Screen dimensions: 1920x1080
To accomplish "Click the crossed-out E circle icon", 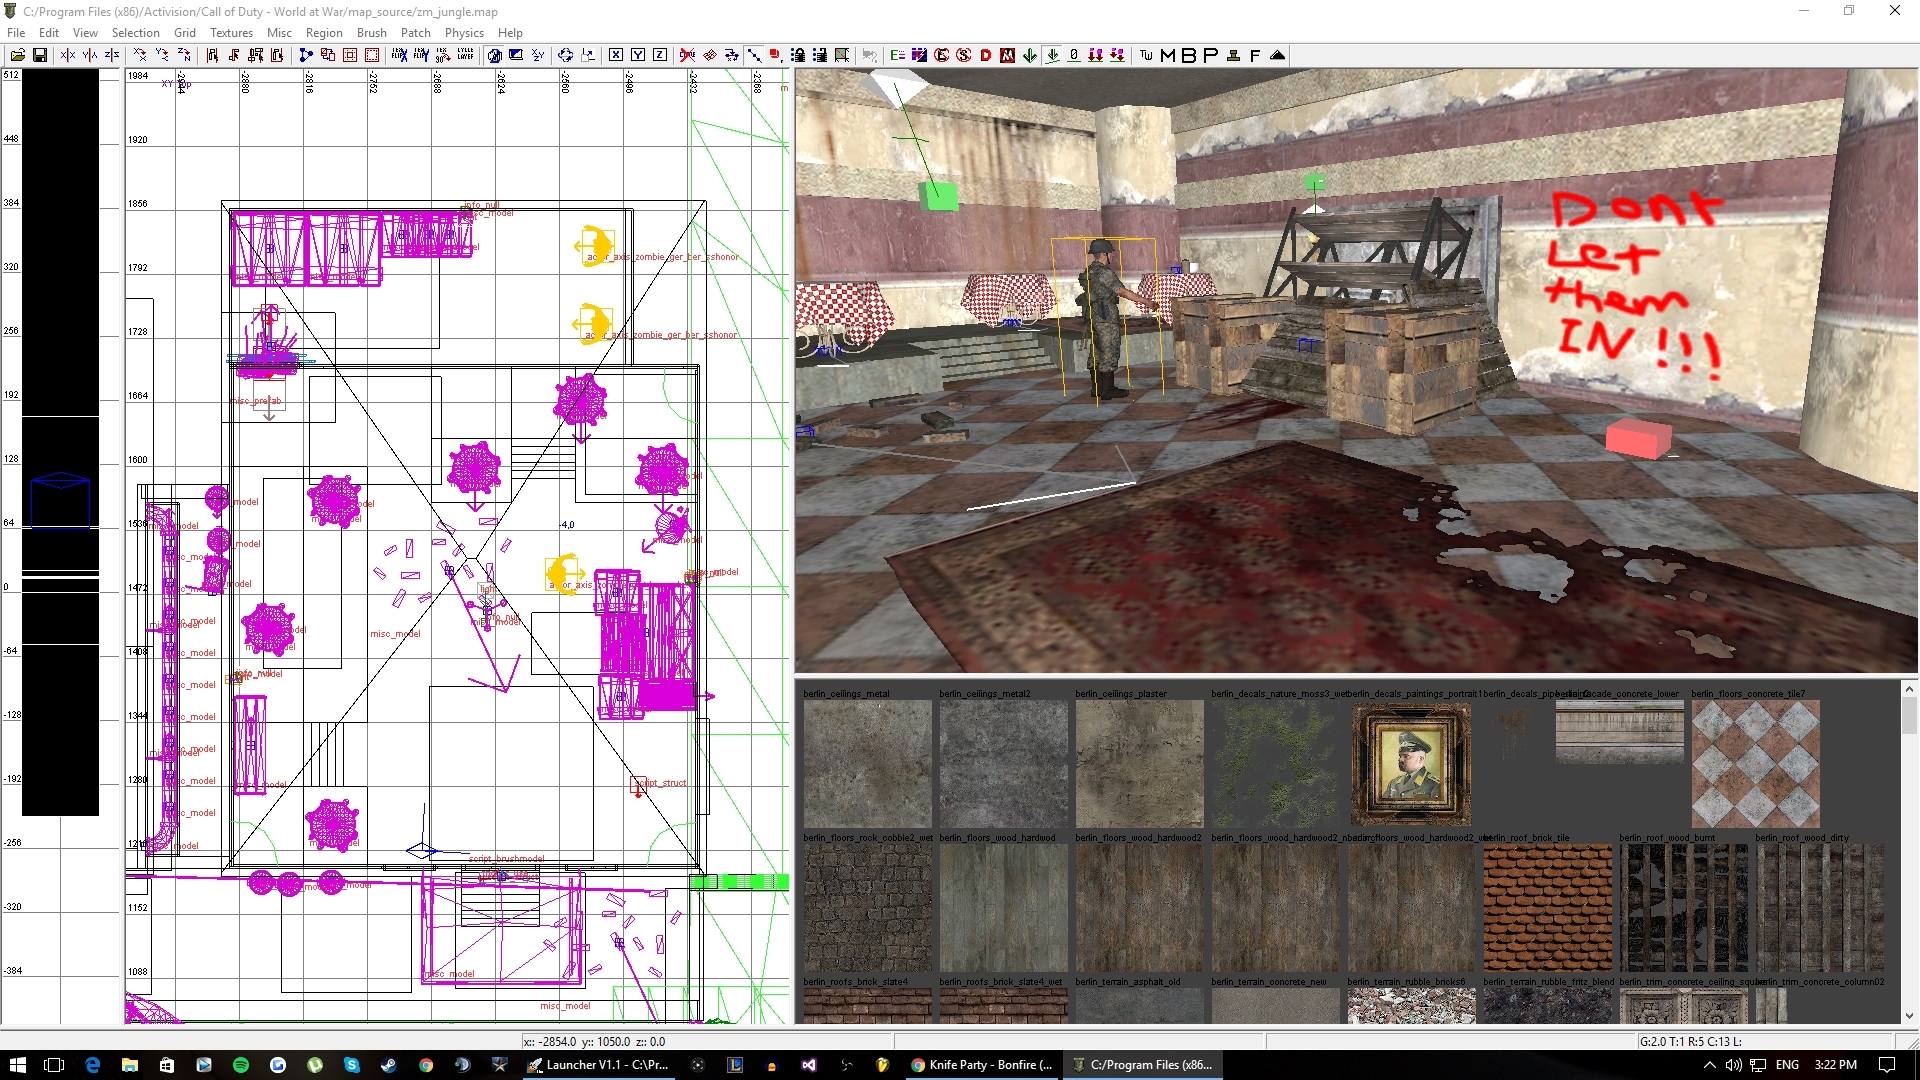I will 942,55.
